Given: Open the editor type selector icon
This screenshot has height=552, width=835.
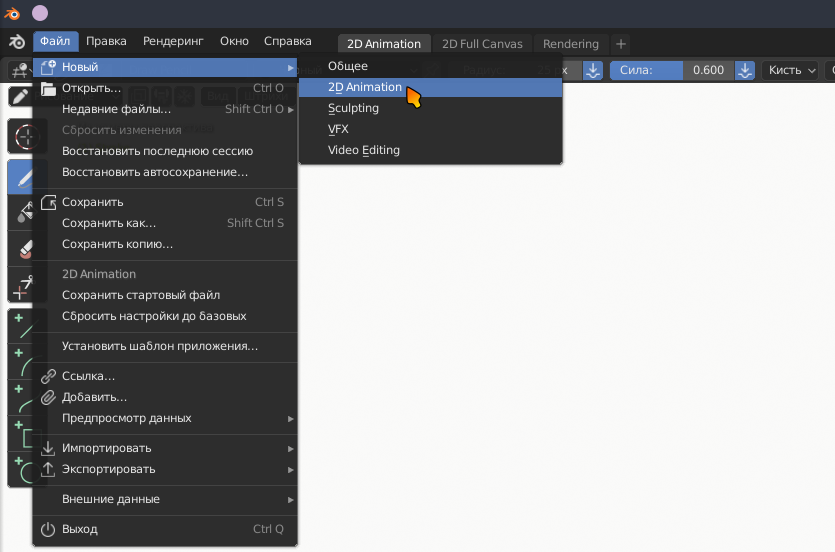Looking at the screenshot, I should point(20,70).
